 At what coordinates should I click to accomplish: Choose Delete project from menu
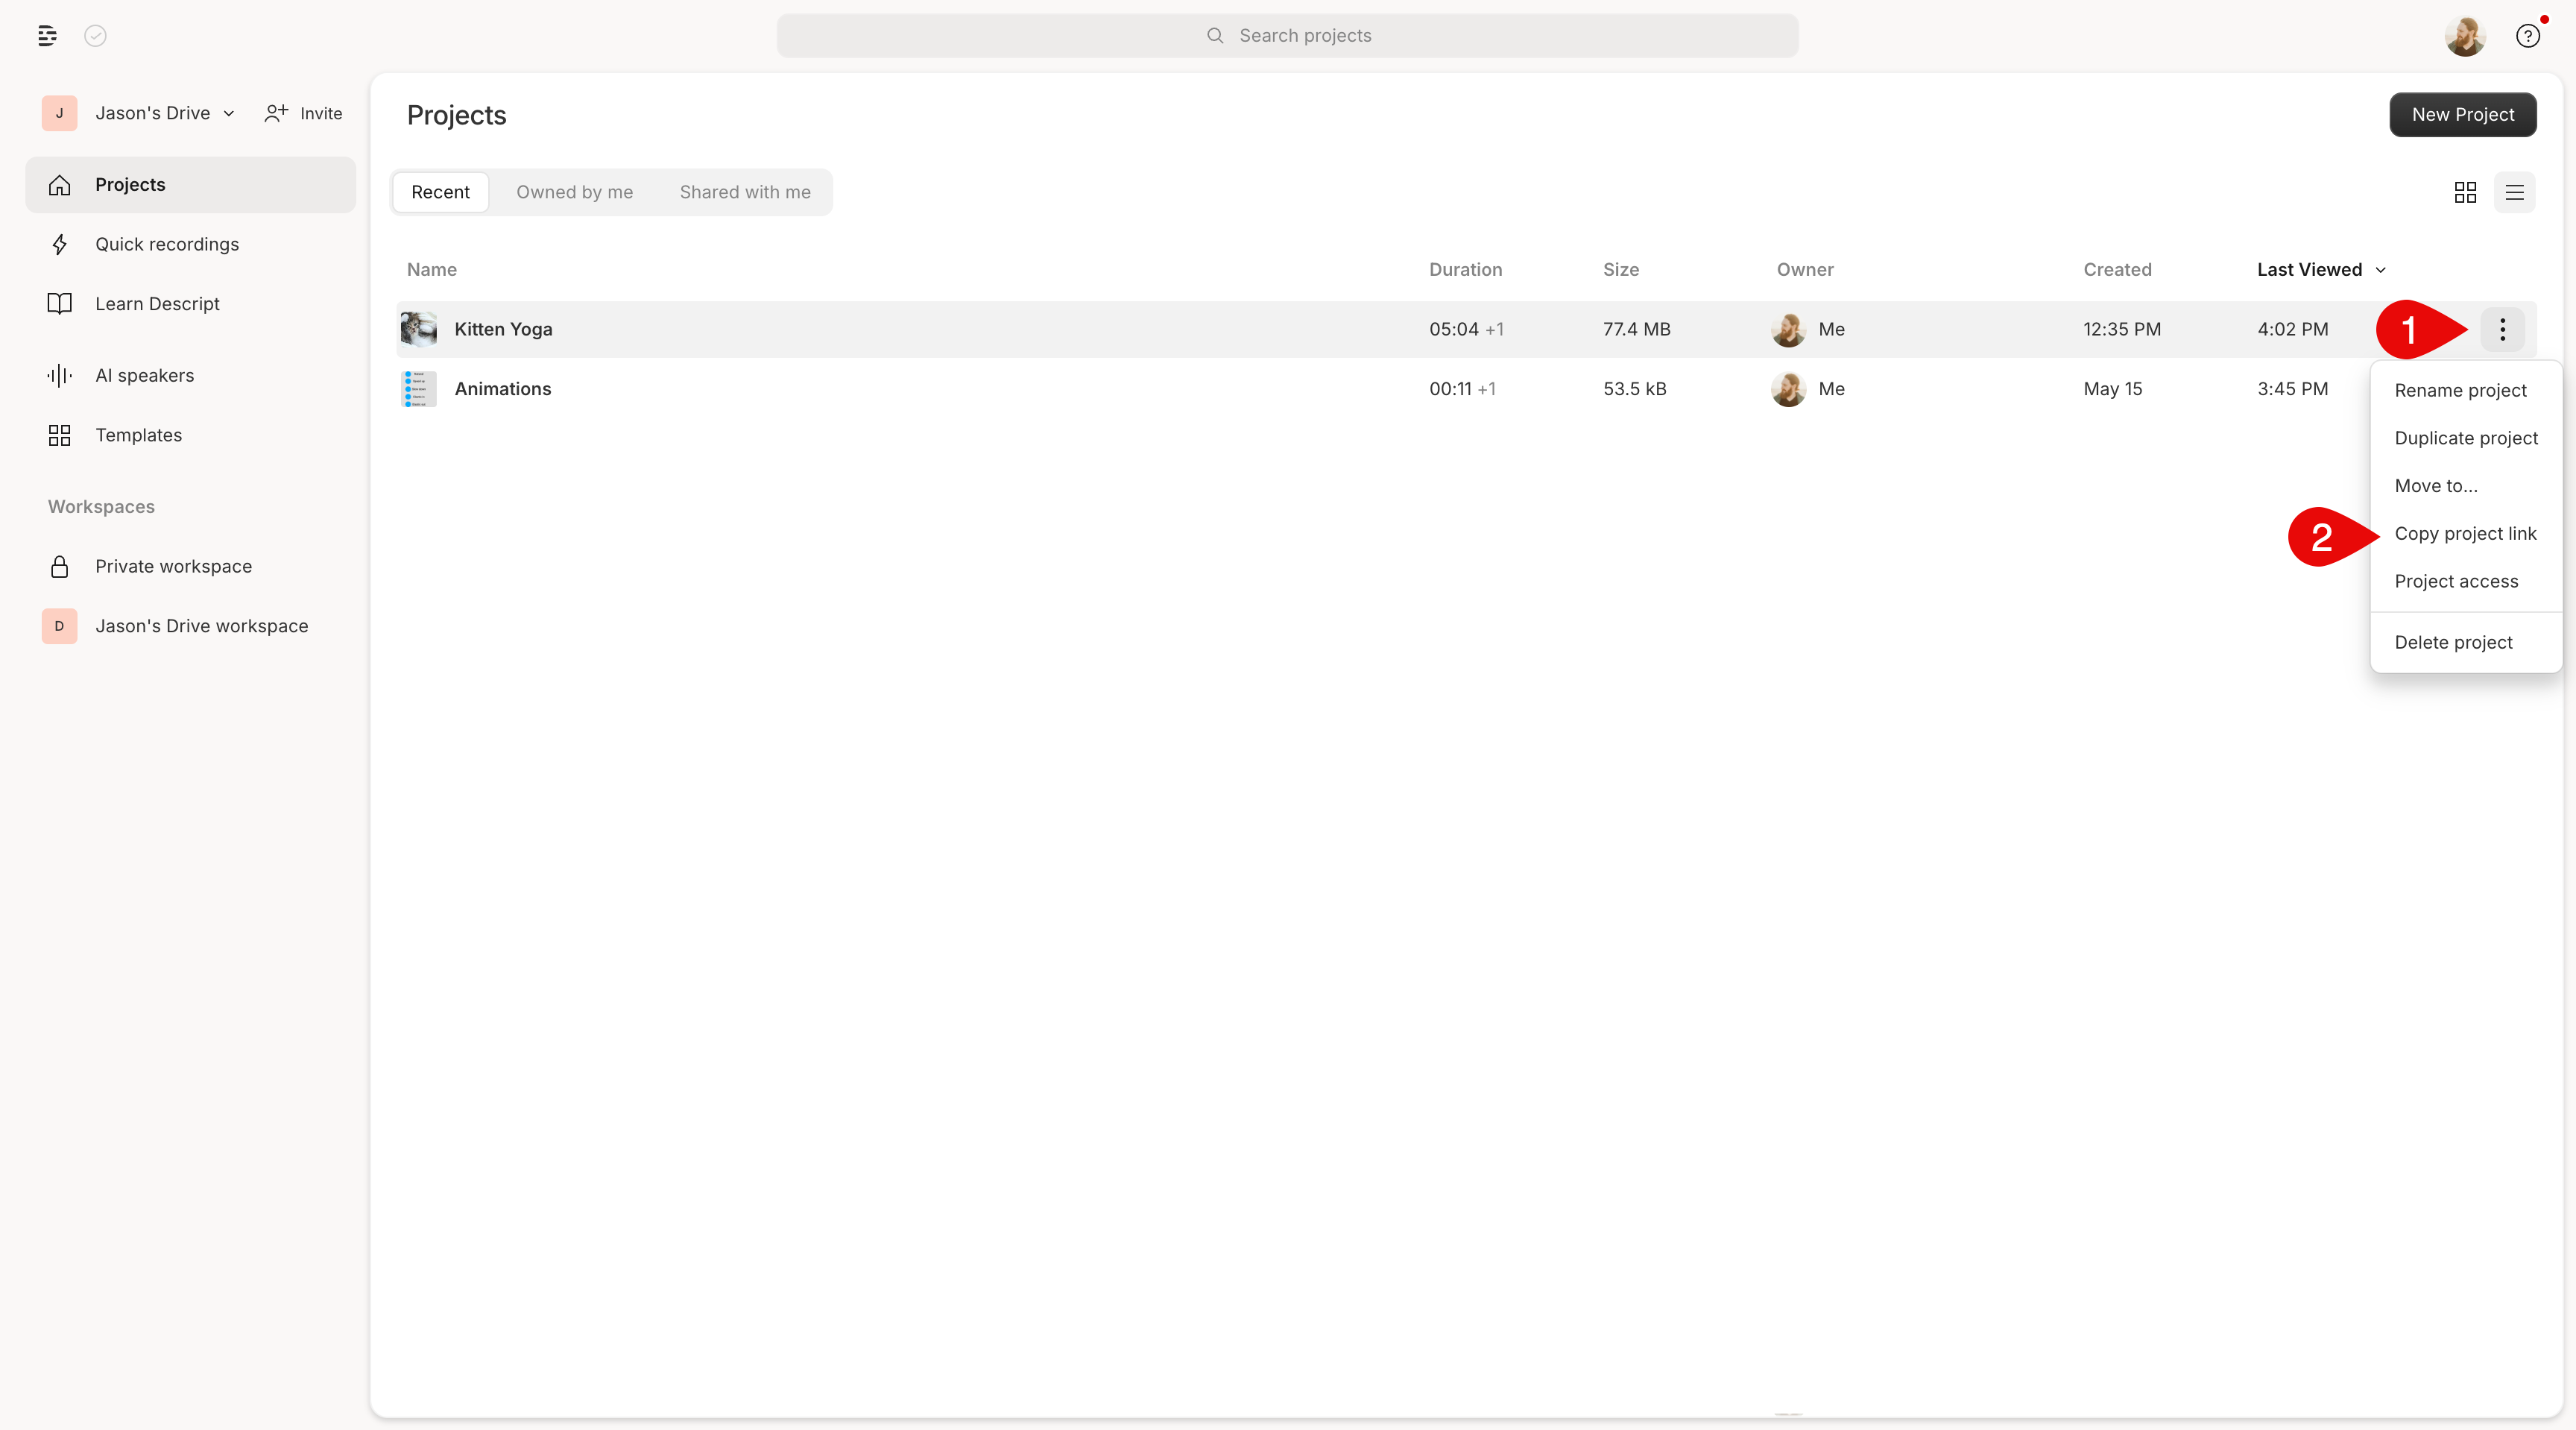point(2465,643)
